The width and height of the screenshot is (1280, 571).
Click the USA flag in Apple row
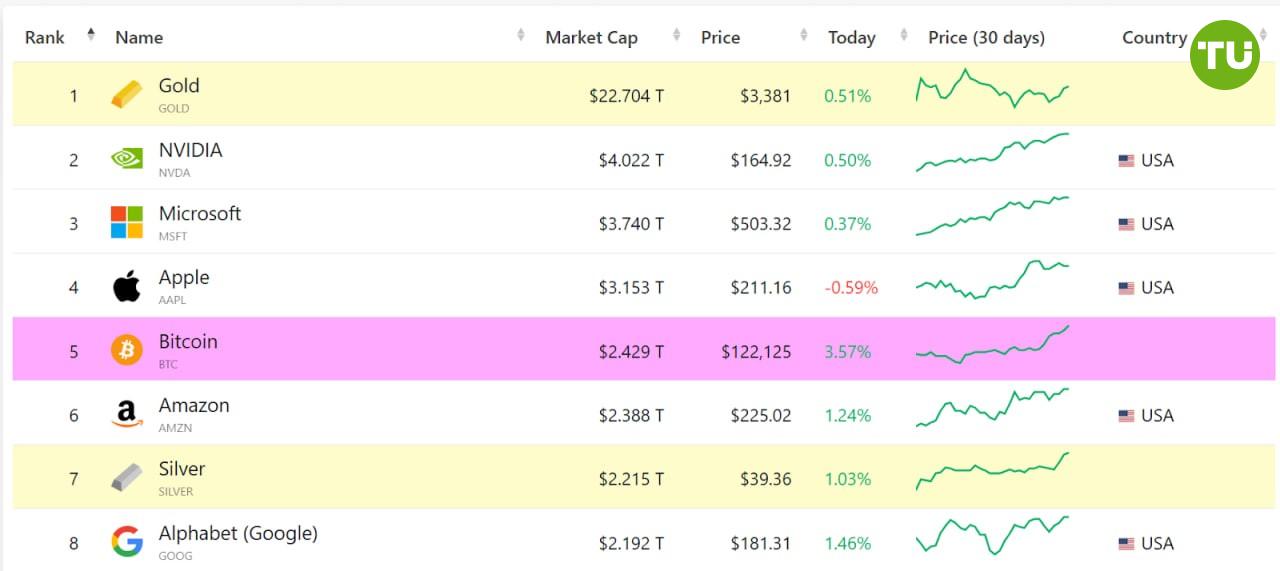click(1126, 288)
